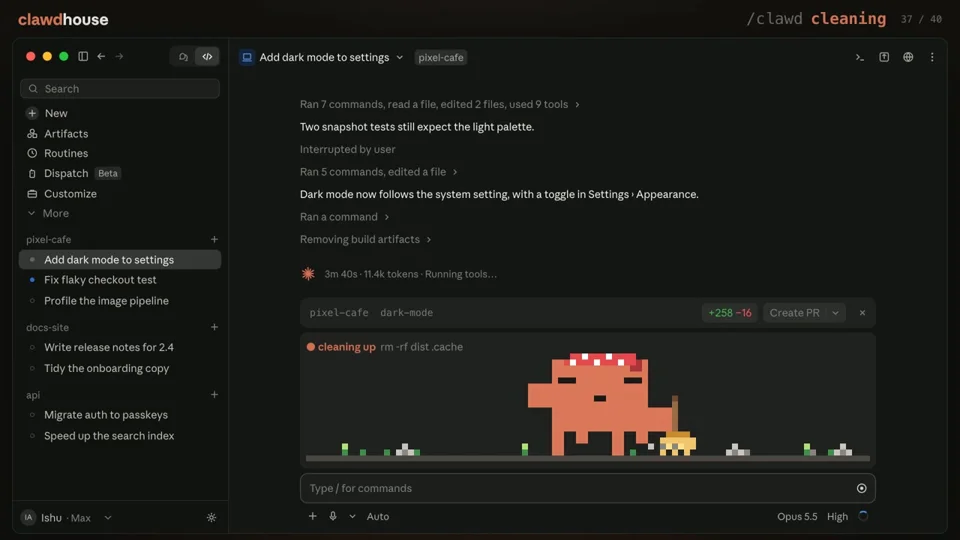Add a session to api
The width and height of the screenshot is (960, 540).
click(214, 395)
